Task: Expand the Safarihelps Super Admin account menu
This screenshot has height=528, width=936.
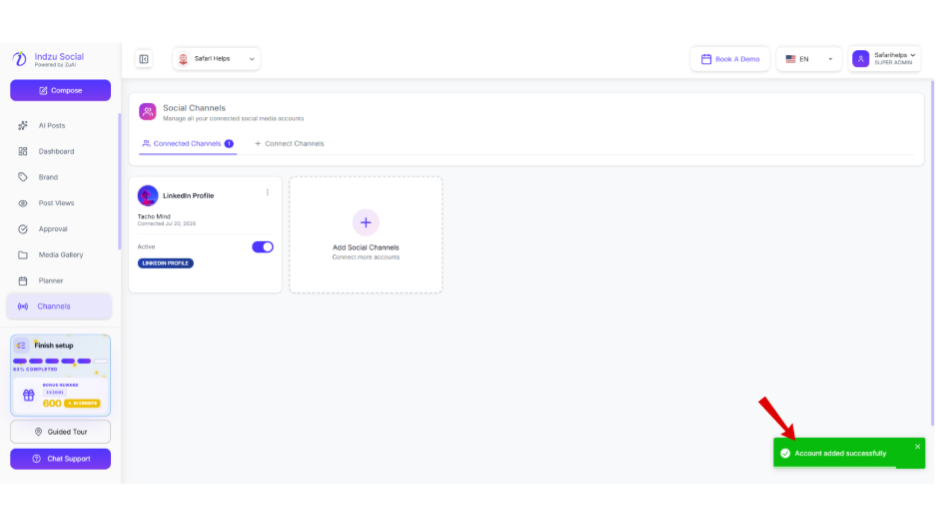Action: 884,59
